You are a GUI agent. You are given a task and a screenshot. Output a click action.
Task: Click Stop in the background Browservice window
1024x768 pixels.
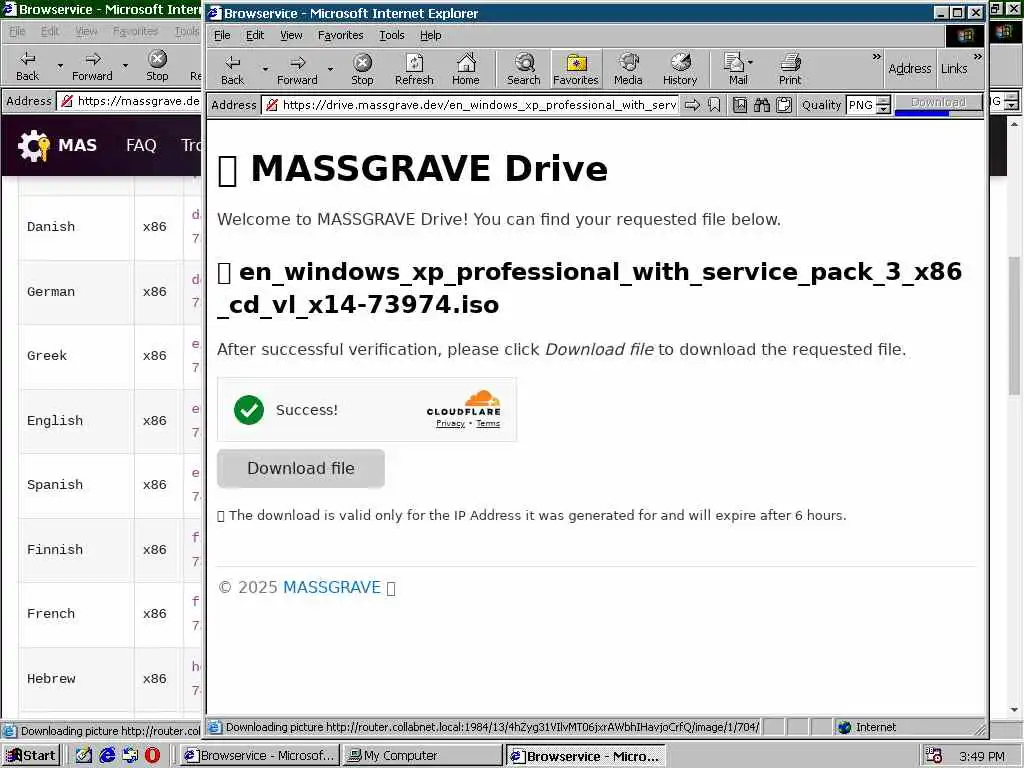[157, 66]
